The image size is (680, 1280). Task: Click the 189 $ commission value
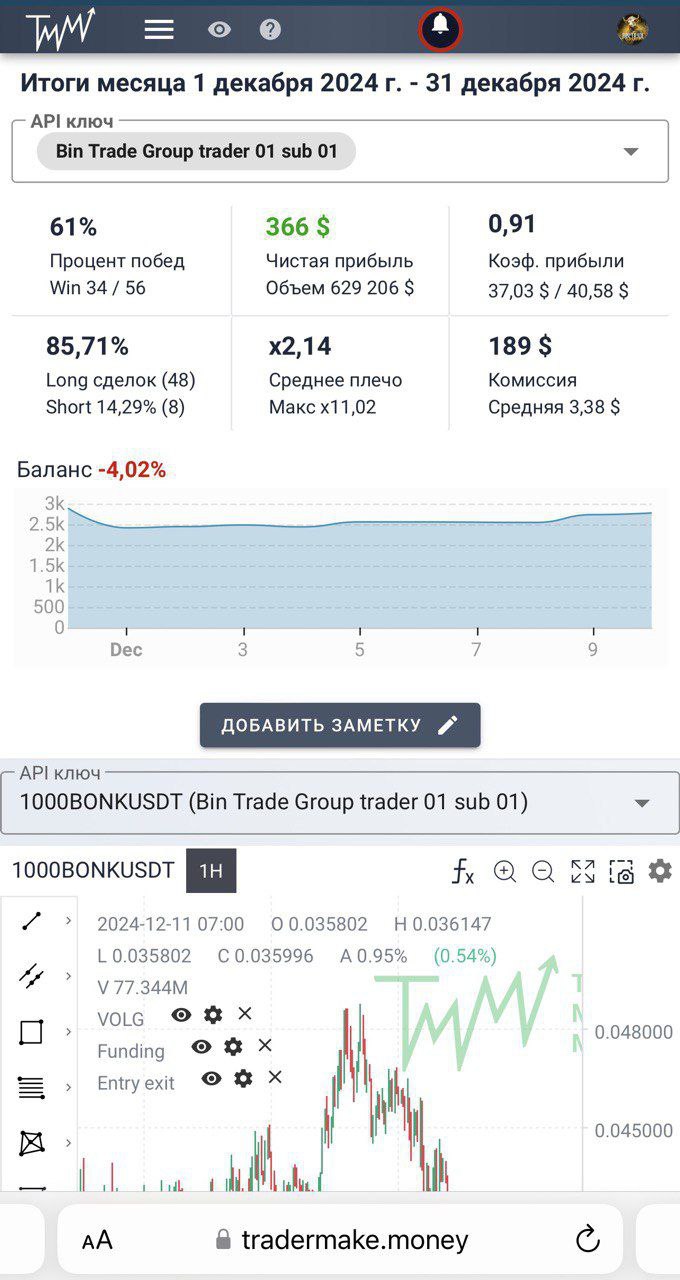pos(520,346)
